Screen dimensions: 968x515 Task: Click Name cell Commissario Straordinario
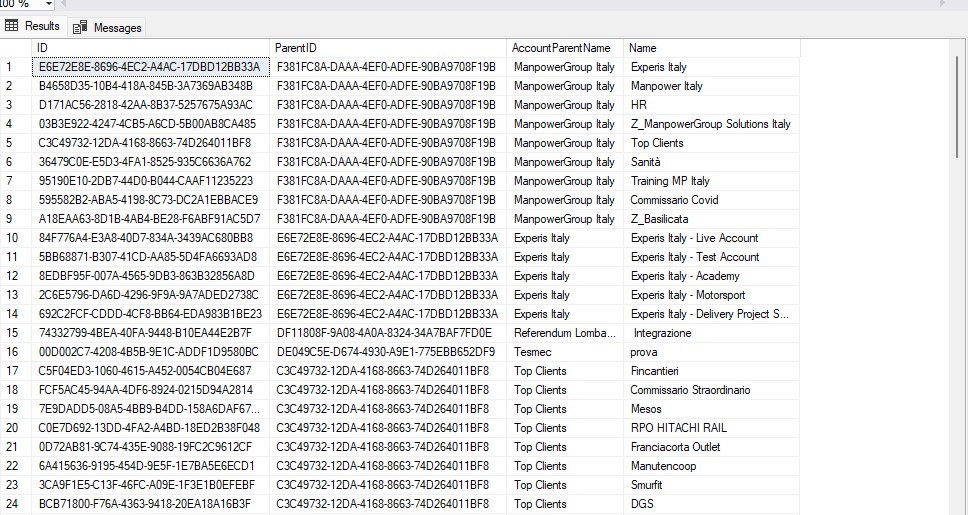[712, 390]
